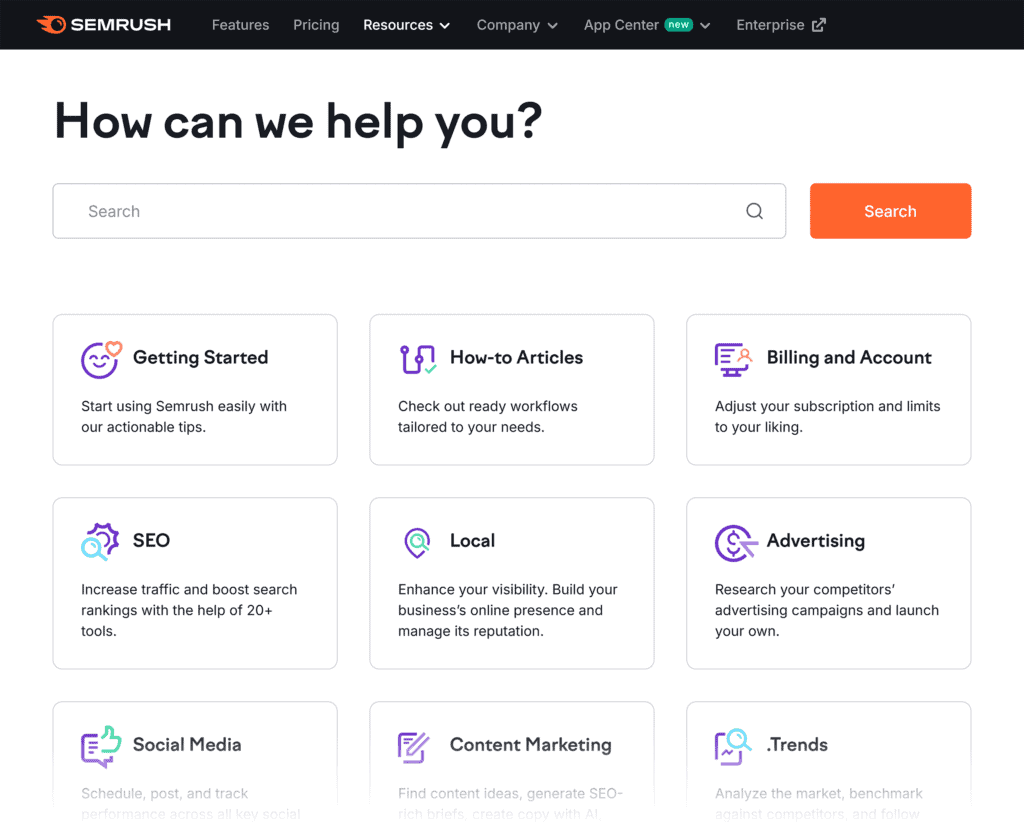The width and height of the screenshot is (1024, 830).
Task: Expand the Company dropdown menu
Action: tap(517, 25)
